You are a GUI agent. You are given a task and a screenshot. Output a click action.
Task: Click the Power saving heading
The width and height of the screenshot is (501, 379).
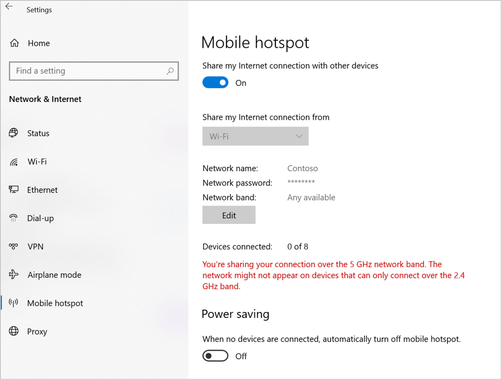[x=235, y=314]
